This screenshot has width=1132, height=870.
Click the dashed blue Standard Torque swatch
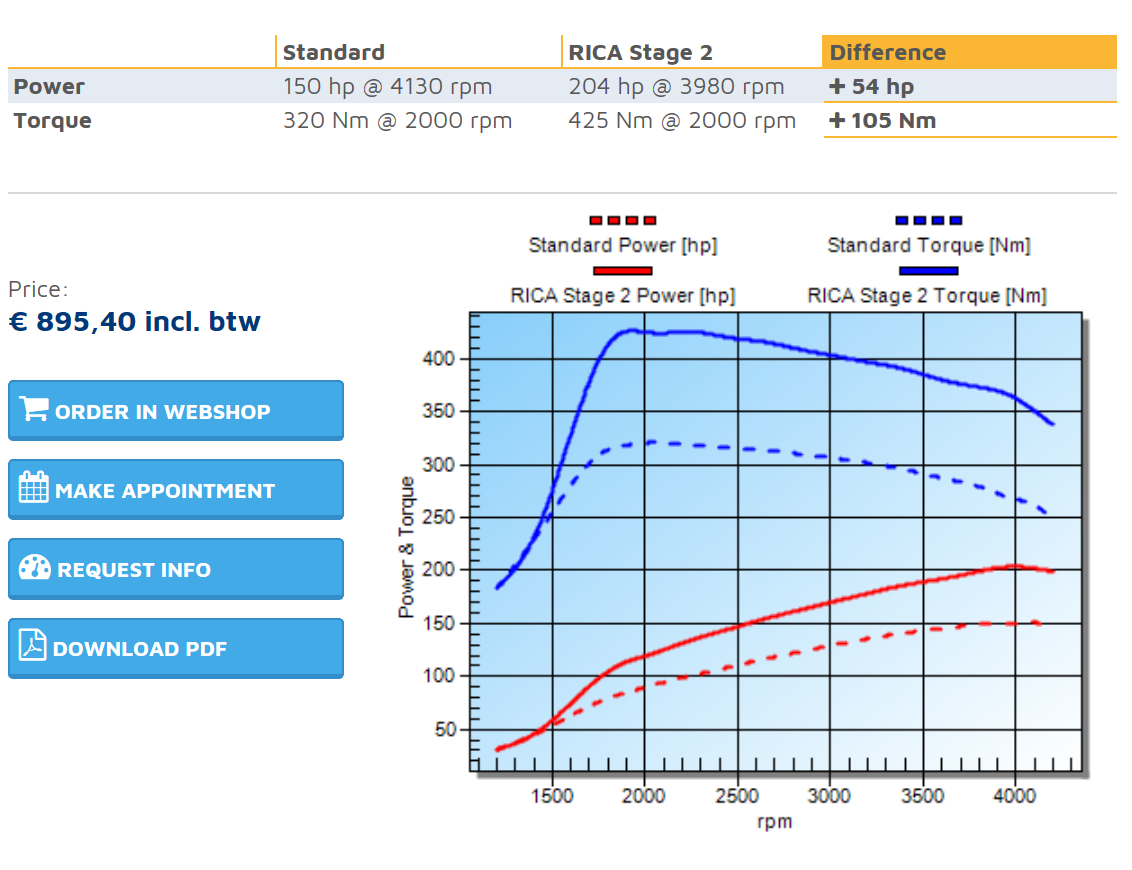[928, 220]
